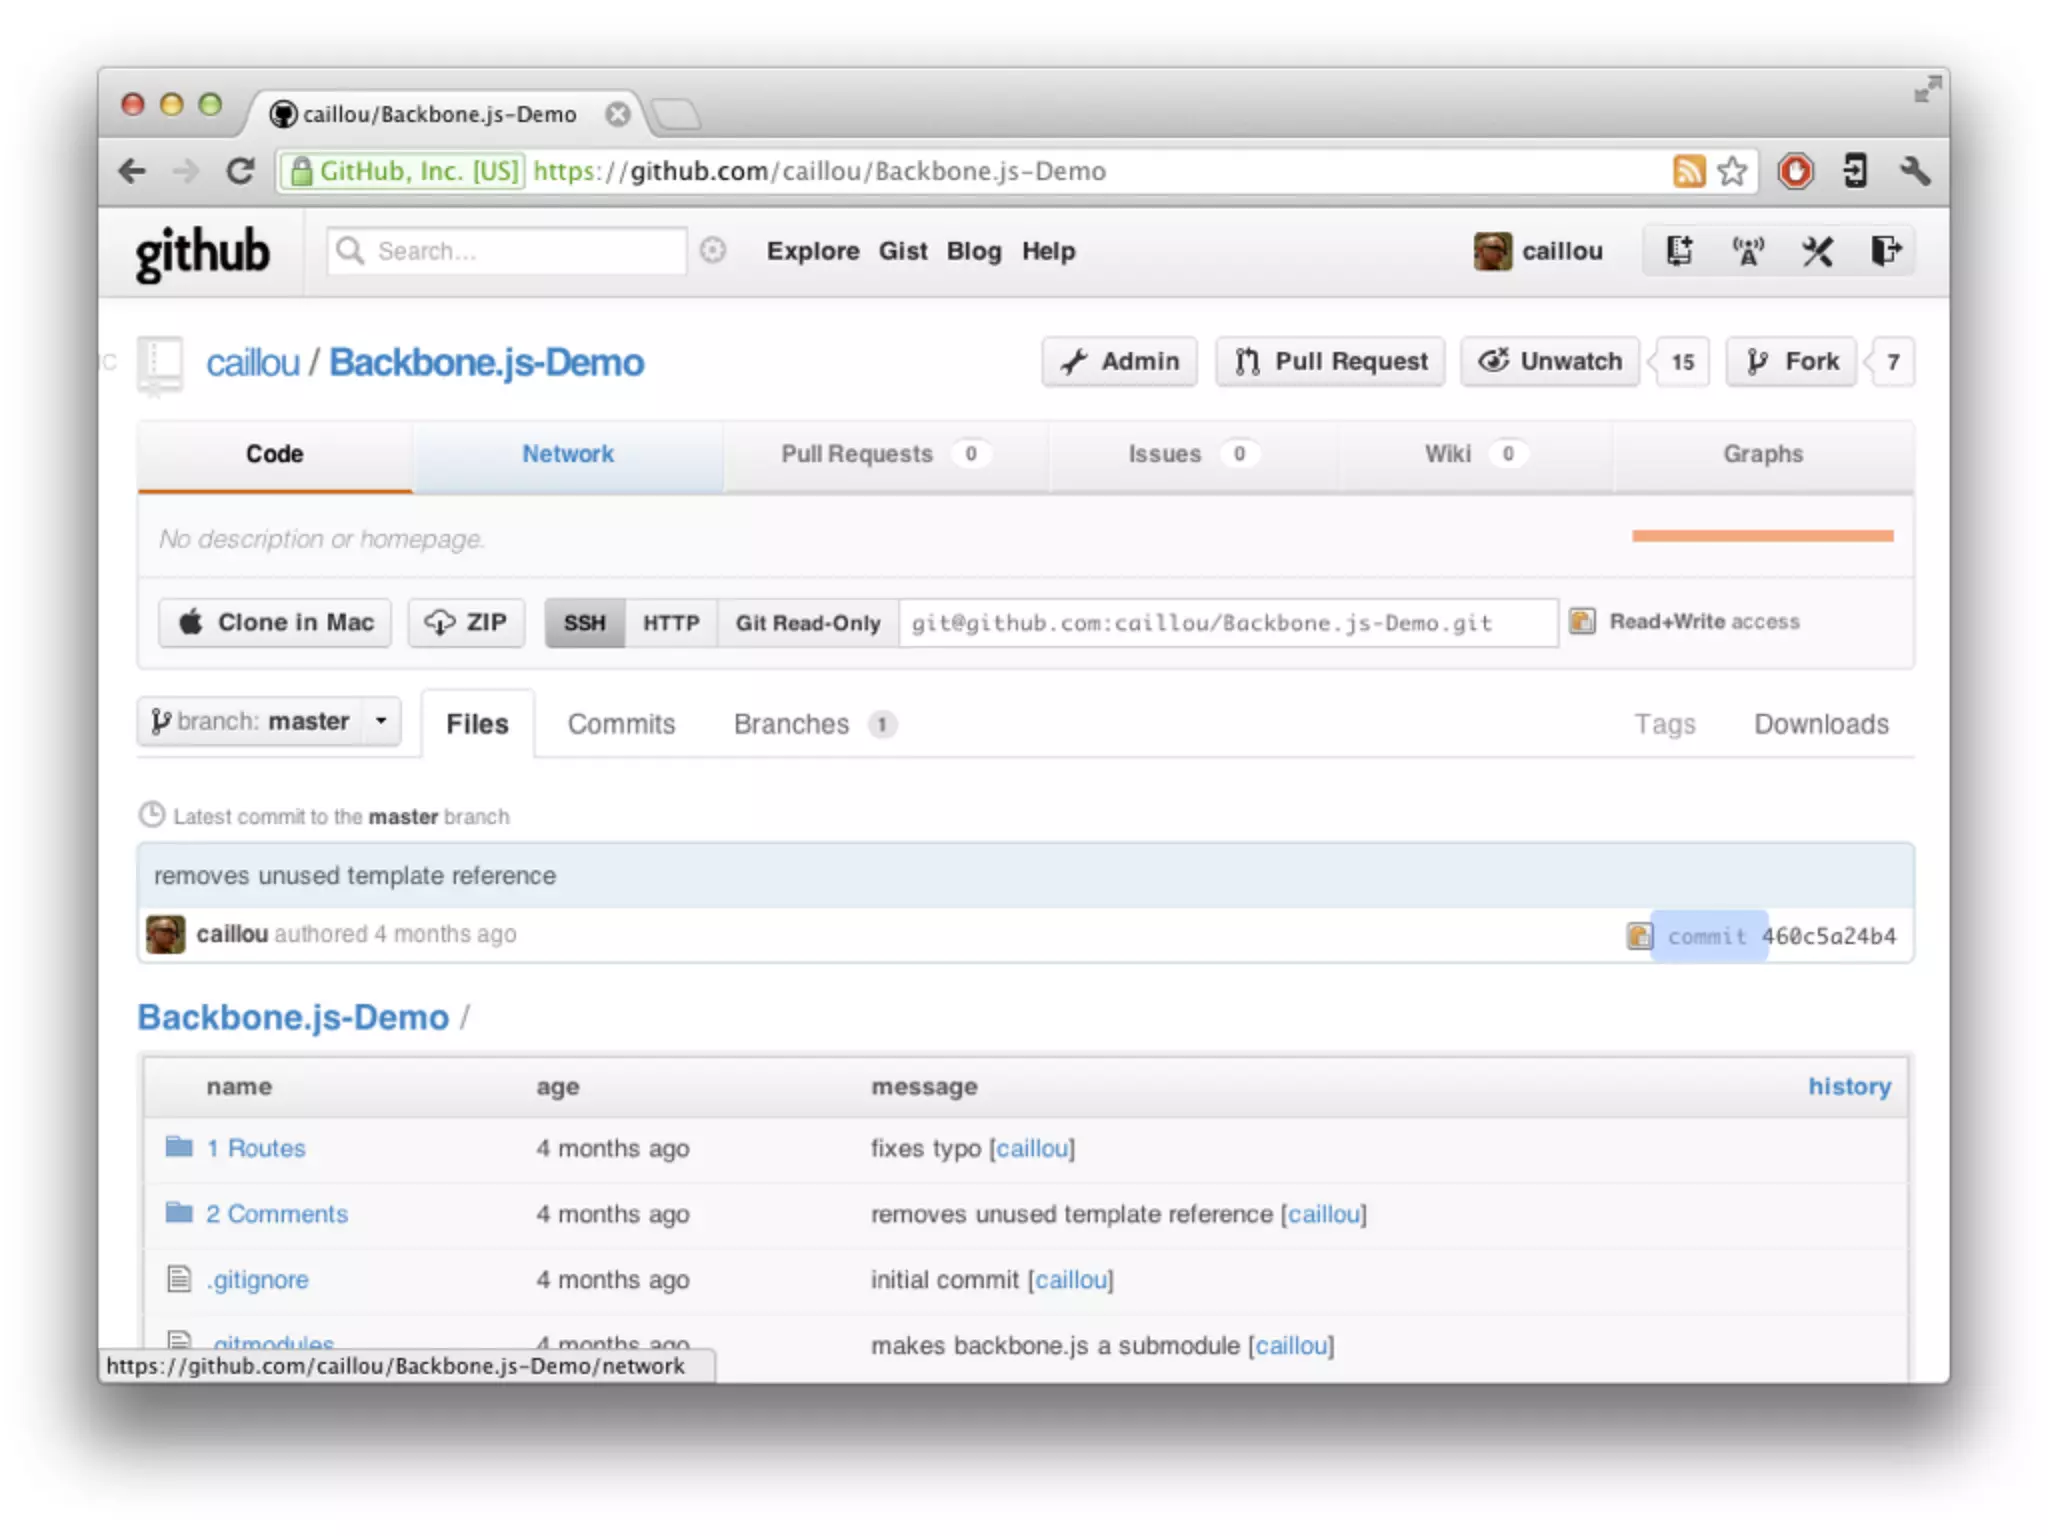This screenshot has width=2048, height=1536.
Task: Open the history link
Action: click(x=1848, y=1087)
